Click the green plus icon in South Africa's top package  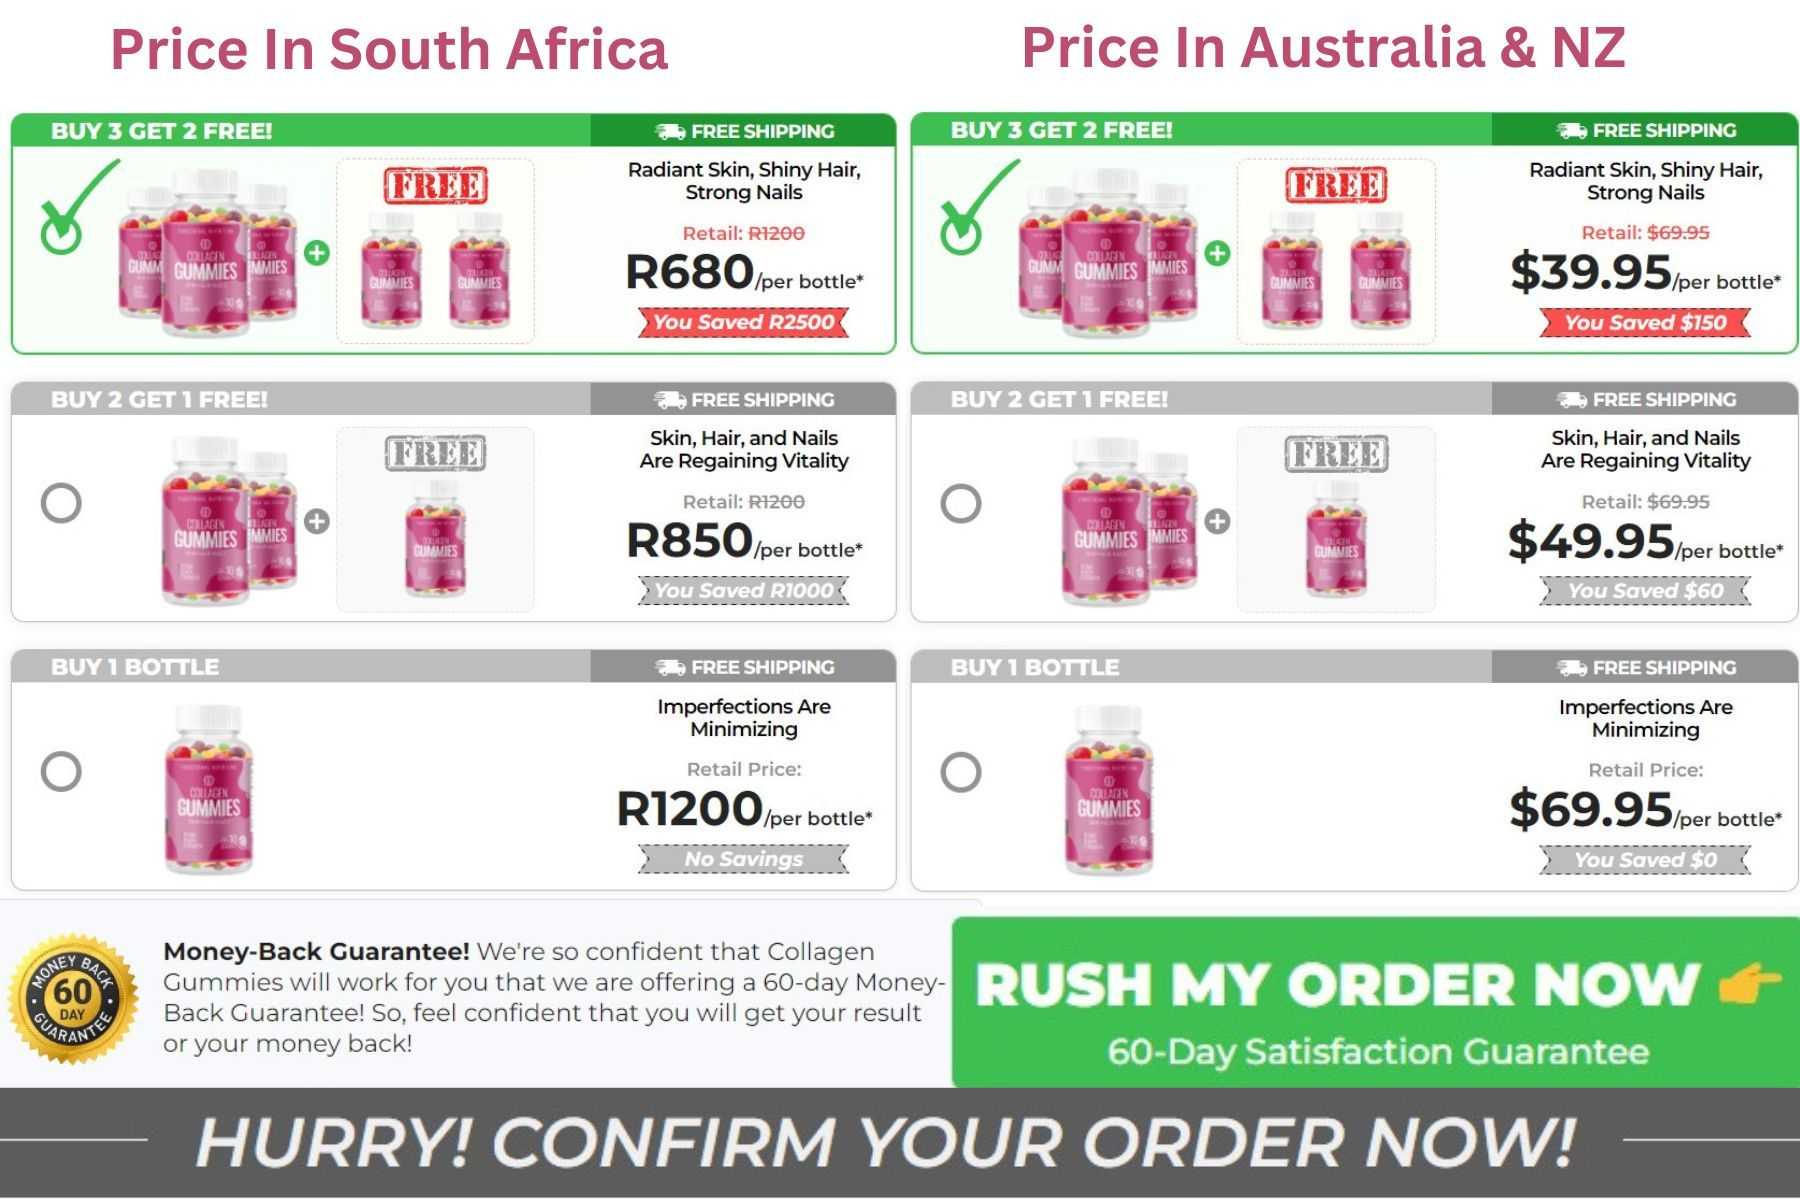pyautogui.click(x=317, y=253)
